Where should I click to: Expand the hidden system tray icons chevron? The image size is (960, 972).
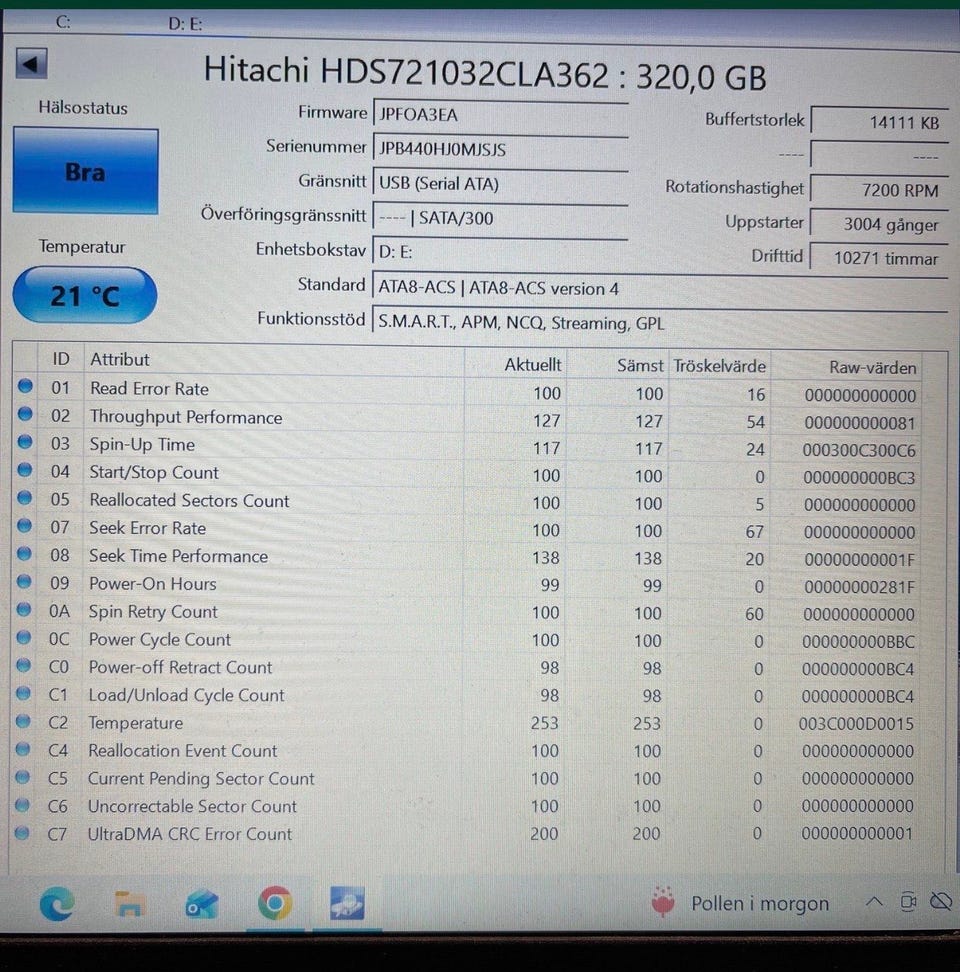[874, 902]
